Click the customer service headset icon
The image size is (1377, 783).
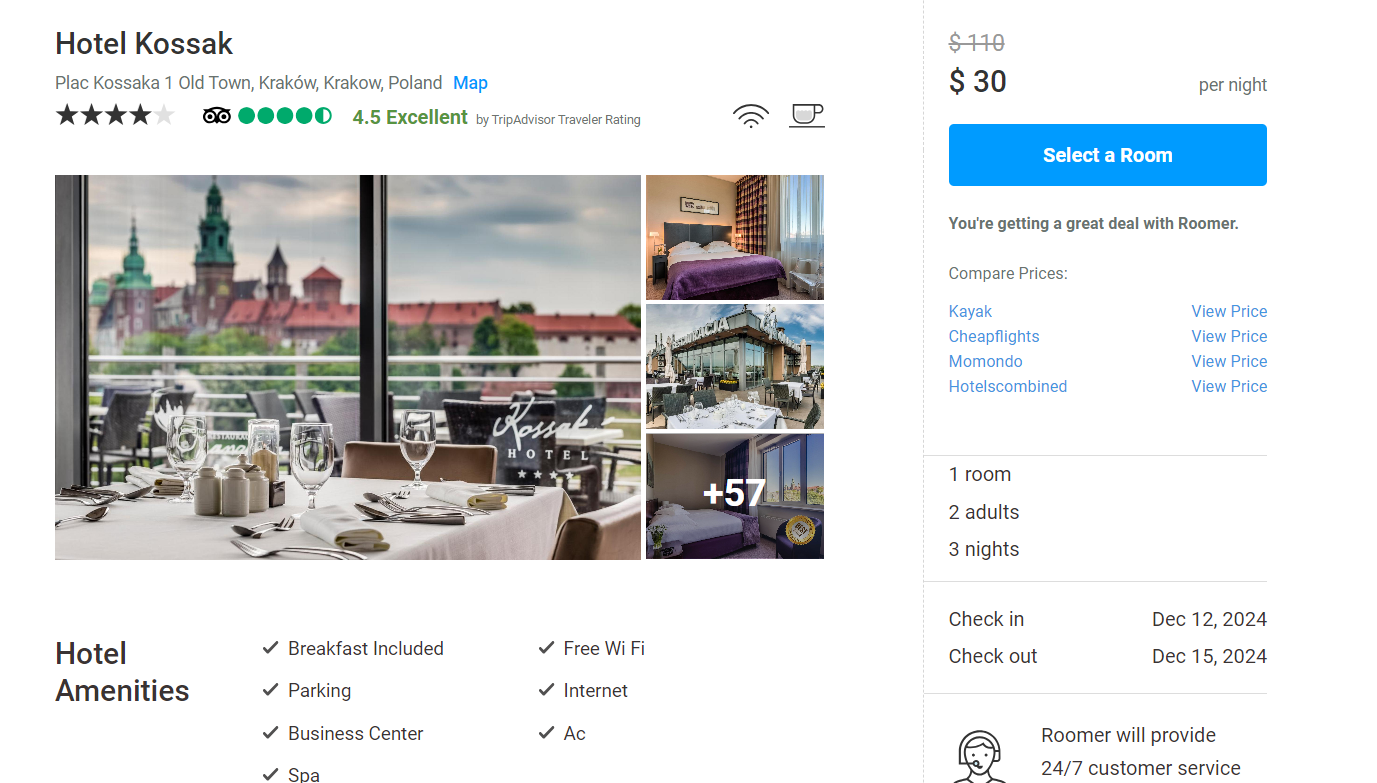[980, 756]
